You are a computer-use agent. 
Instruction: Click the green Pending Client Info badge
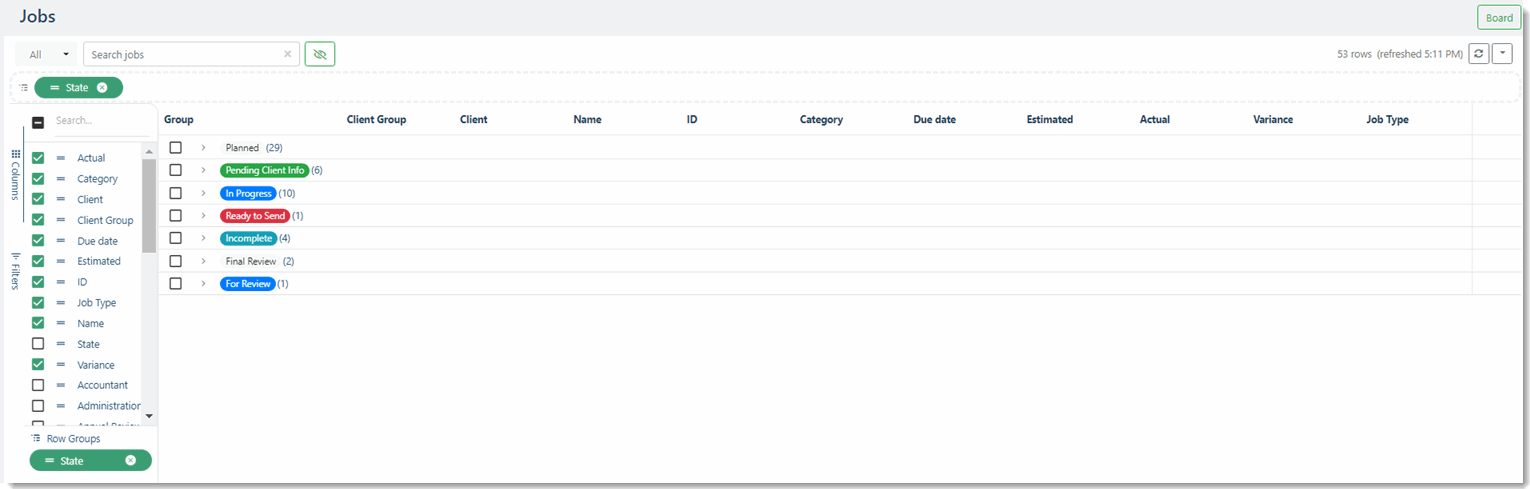click(265, 170)
